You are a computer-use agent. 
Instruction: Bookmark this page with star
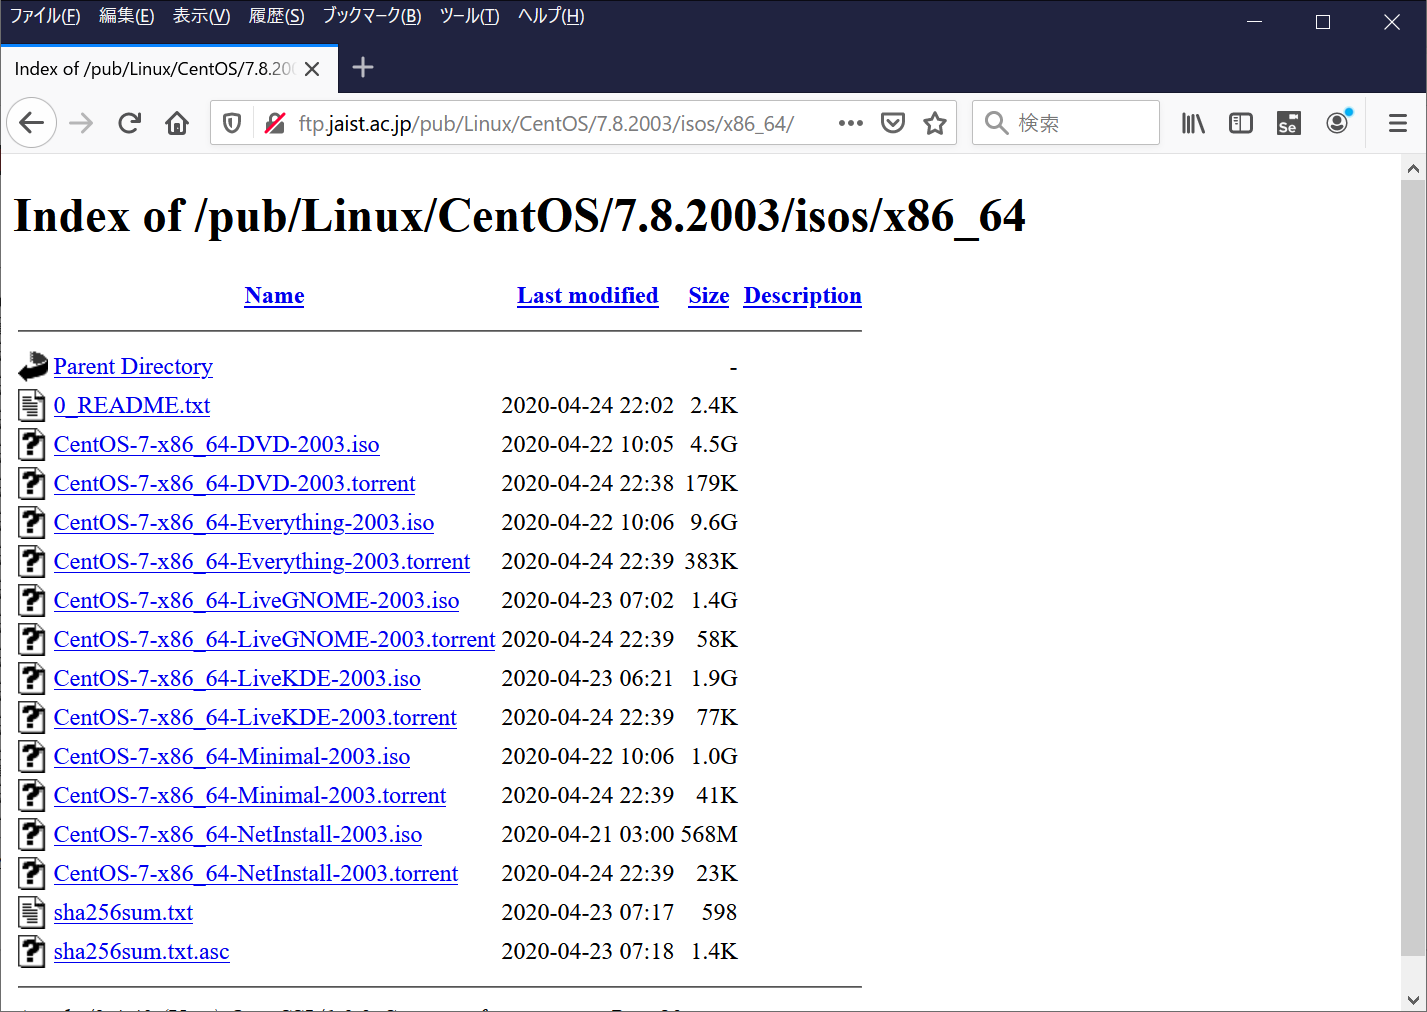pyautogui.click(x=935, y=123)
